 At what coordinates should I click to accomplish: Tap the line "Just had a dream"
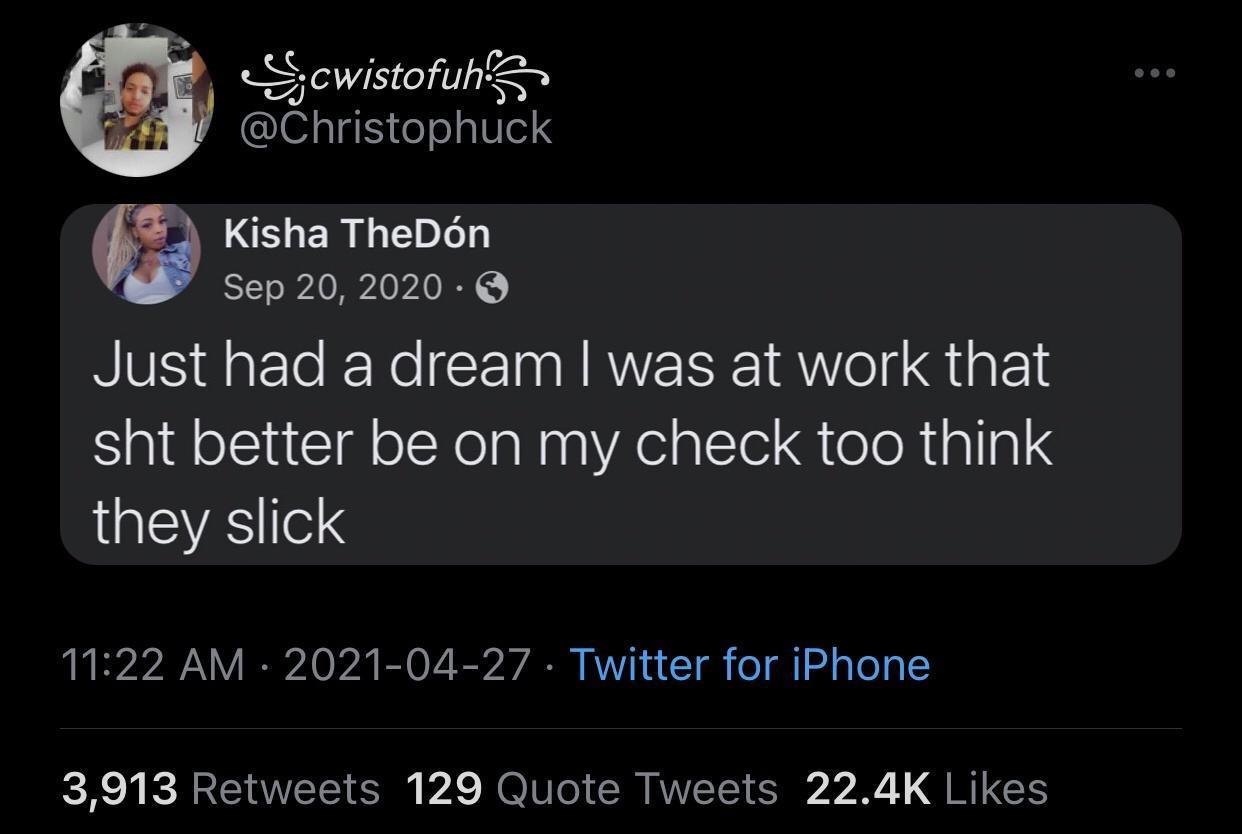[x=572, y=365]
